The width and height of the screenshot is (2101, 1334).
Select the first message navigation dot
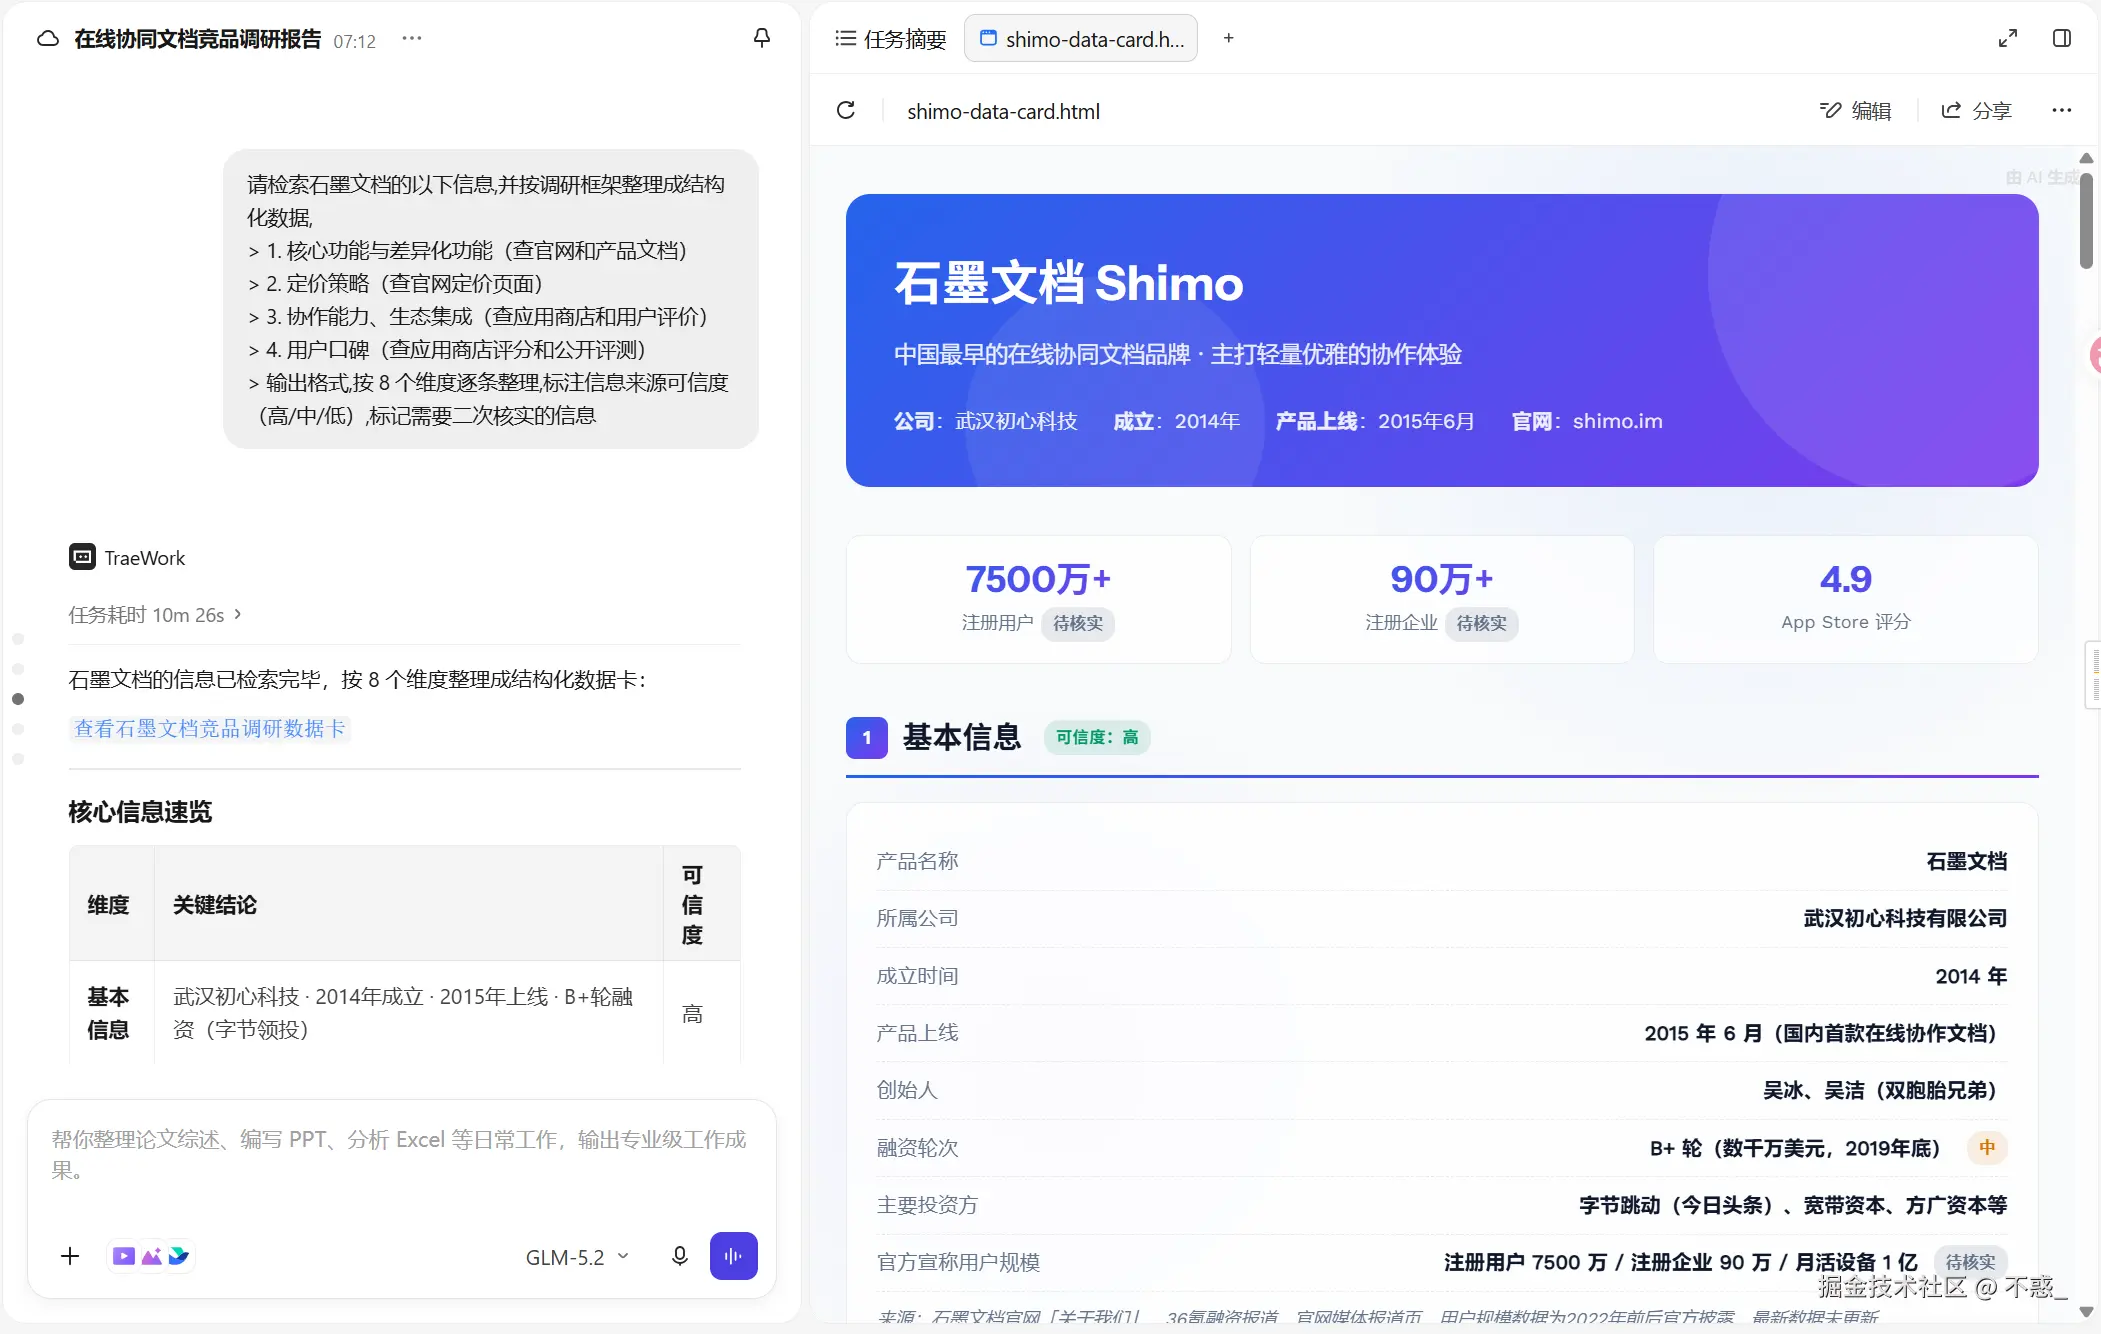(18, 639)
